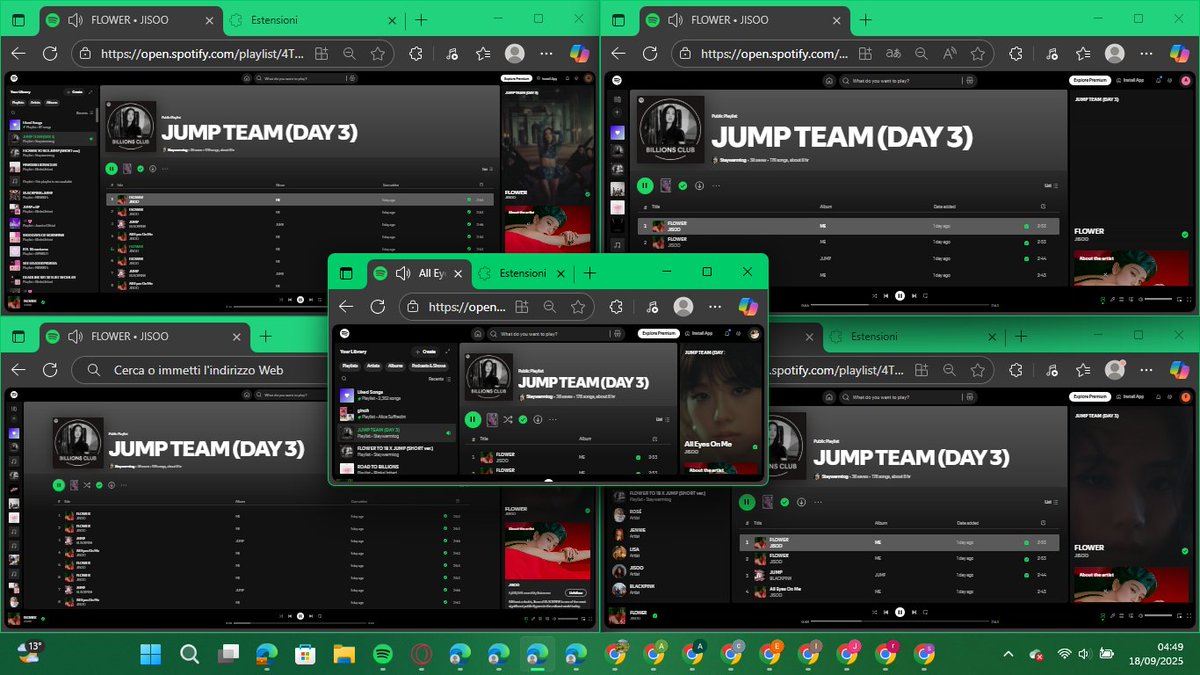Mute the FLOWER • JISOO tab in the top-right window

point(675,20)
